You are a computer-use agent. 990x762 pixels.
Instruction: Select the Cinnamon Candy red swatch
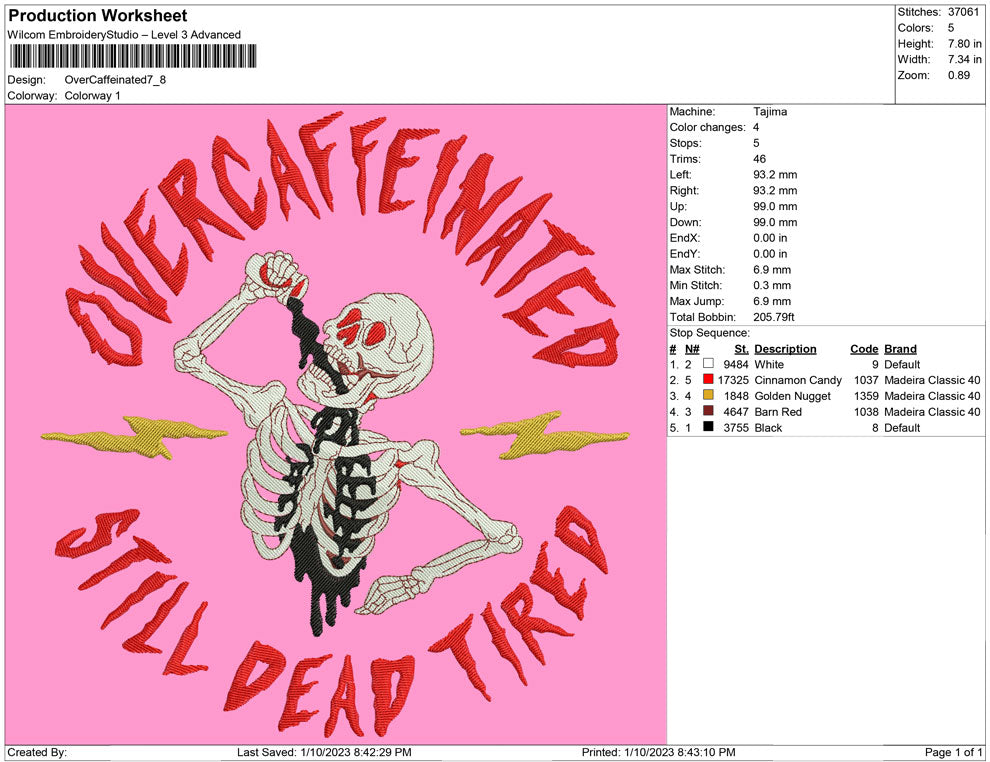coord(708,381)
